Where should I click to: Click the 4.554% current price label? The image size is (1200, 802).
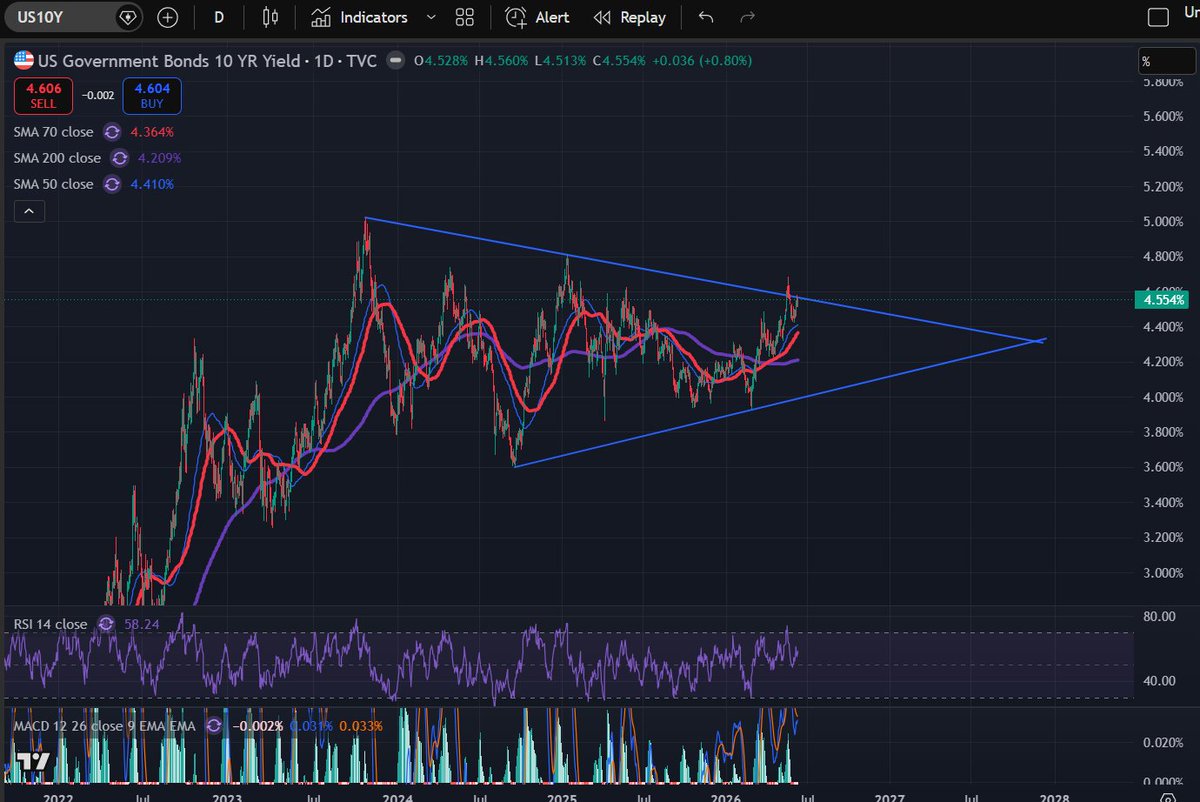click(x=1162, y=300)
